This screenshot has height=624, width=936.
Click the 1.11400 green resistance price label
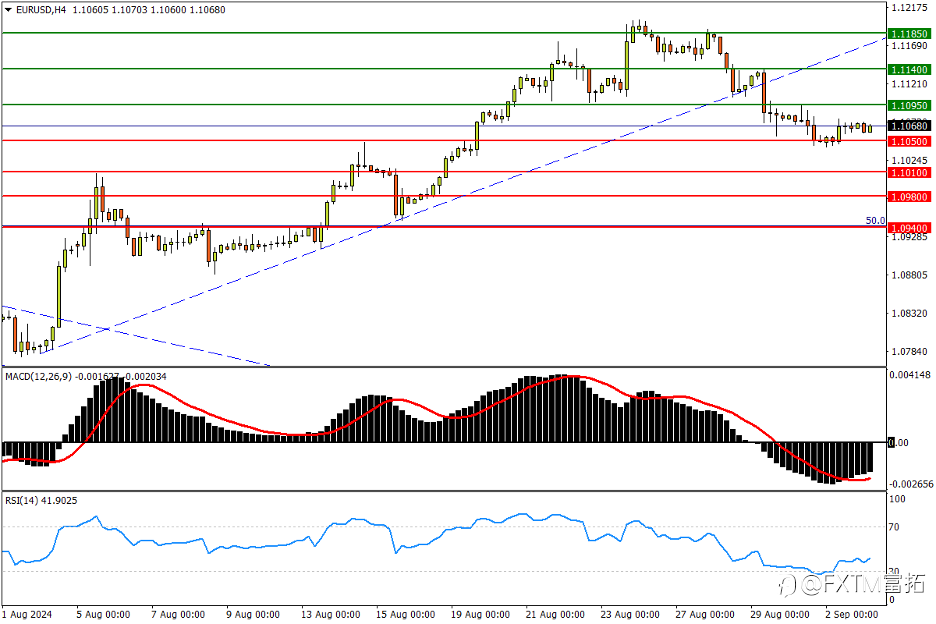click(909, 70)
